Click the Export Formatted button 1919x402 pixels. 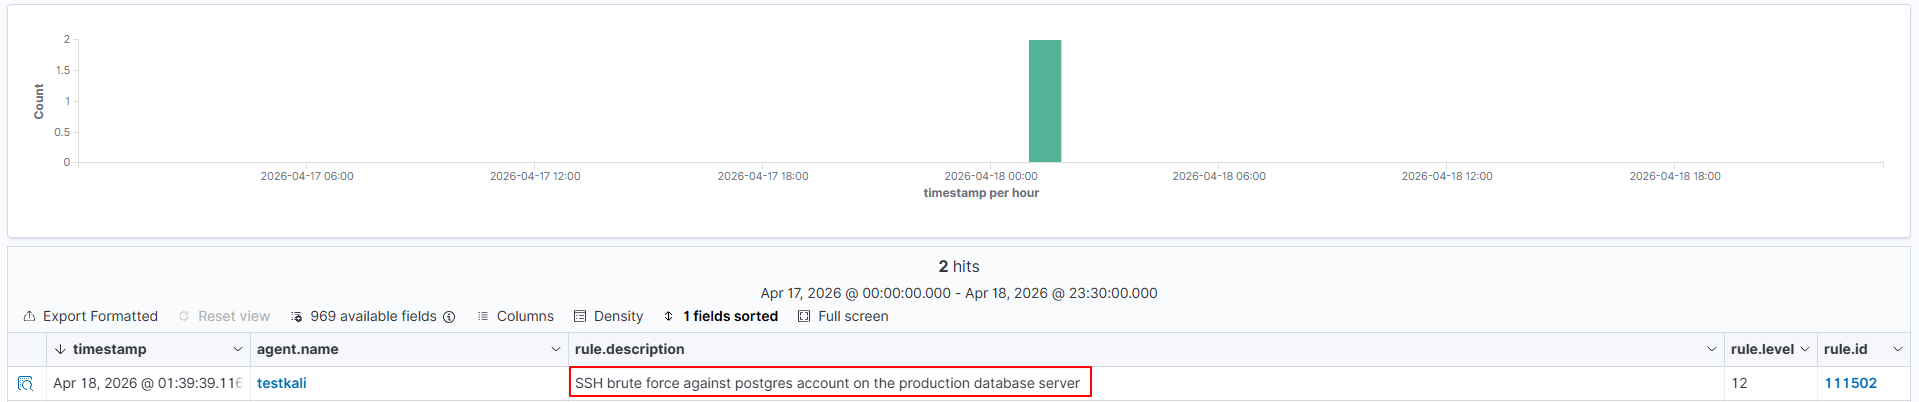90,316
